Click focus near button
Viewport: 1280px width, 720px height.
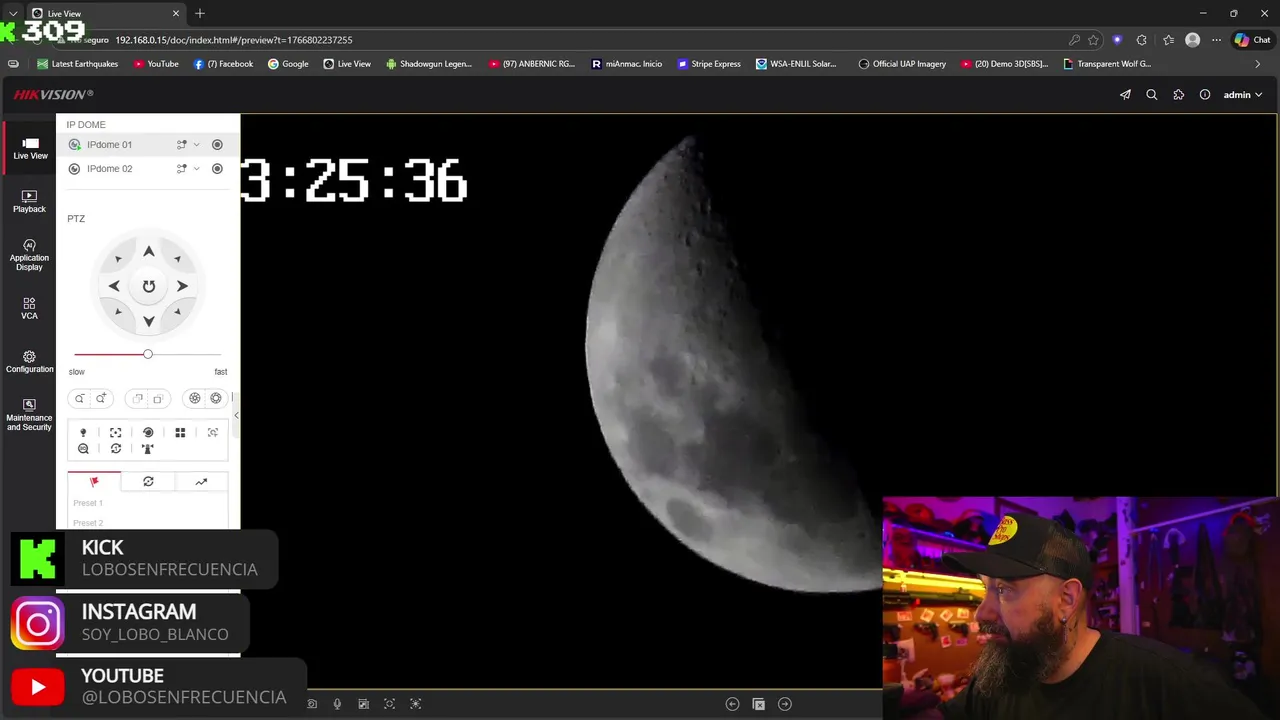[x=137, y=398]
